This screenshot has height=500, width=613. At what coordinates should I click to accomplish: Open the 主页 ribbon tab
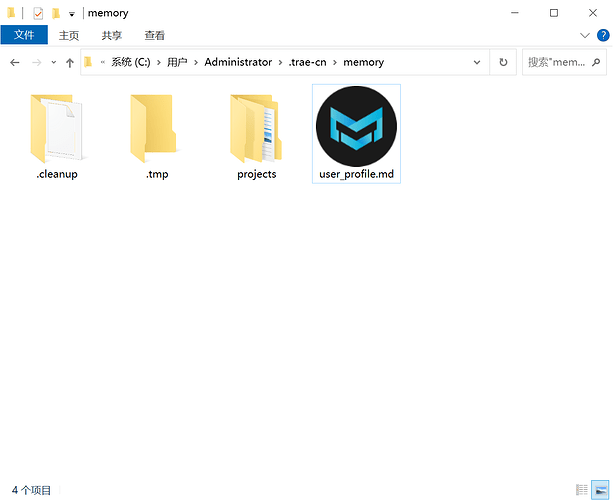click(x=69, y=36)
